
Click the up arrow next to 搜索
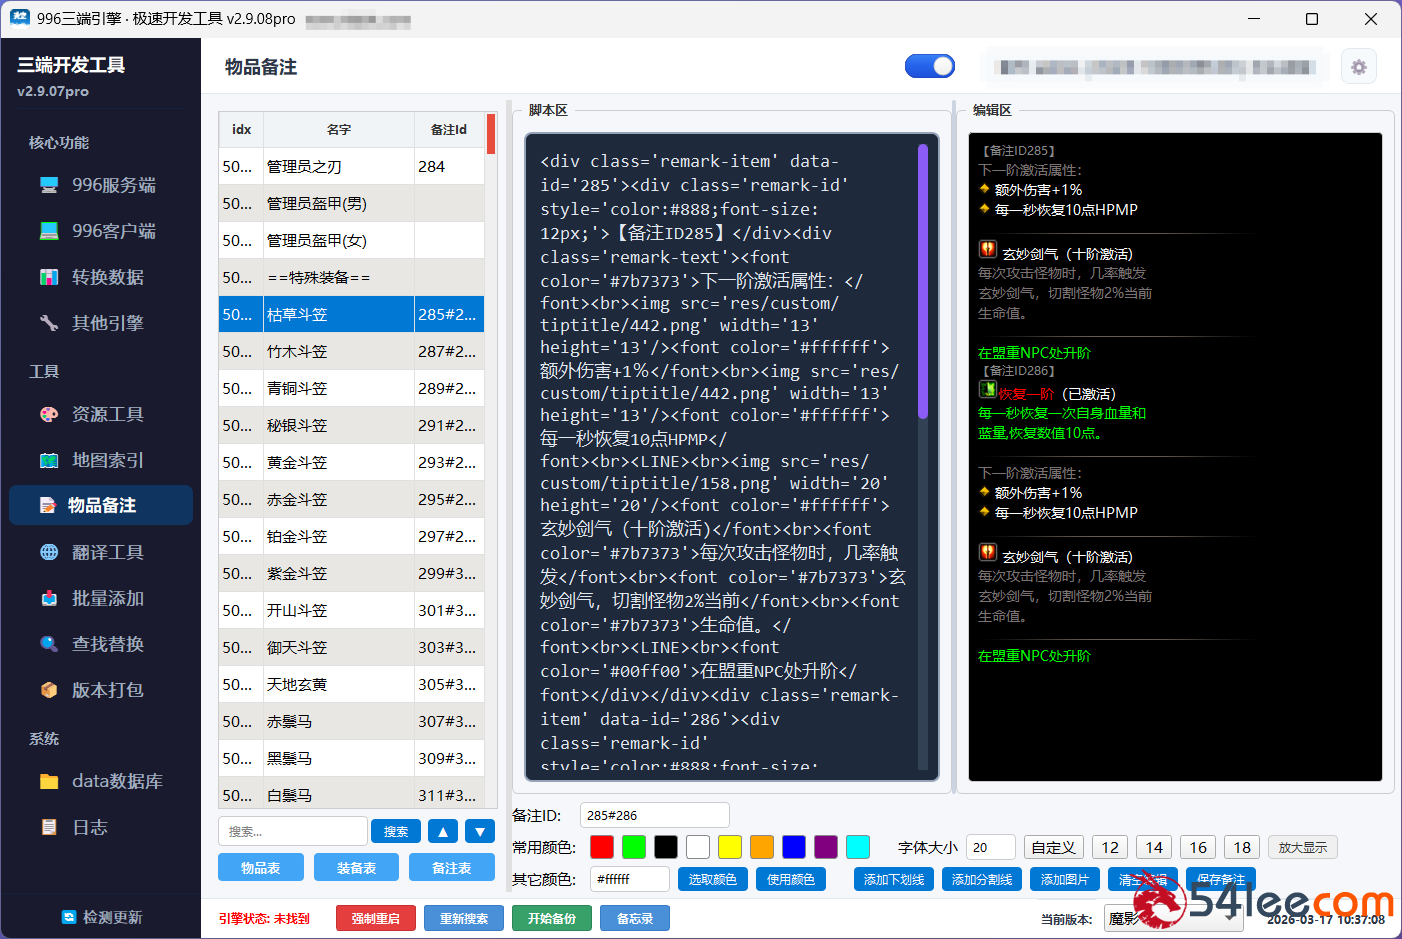[x=443, y=831]
